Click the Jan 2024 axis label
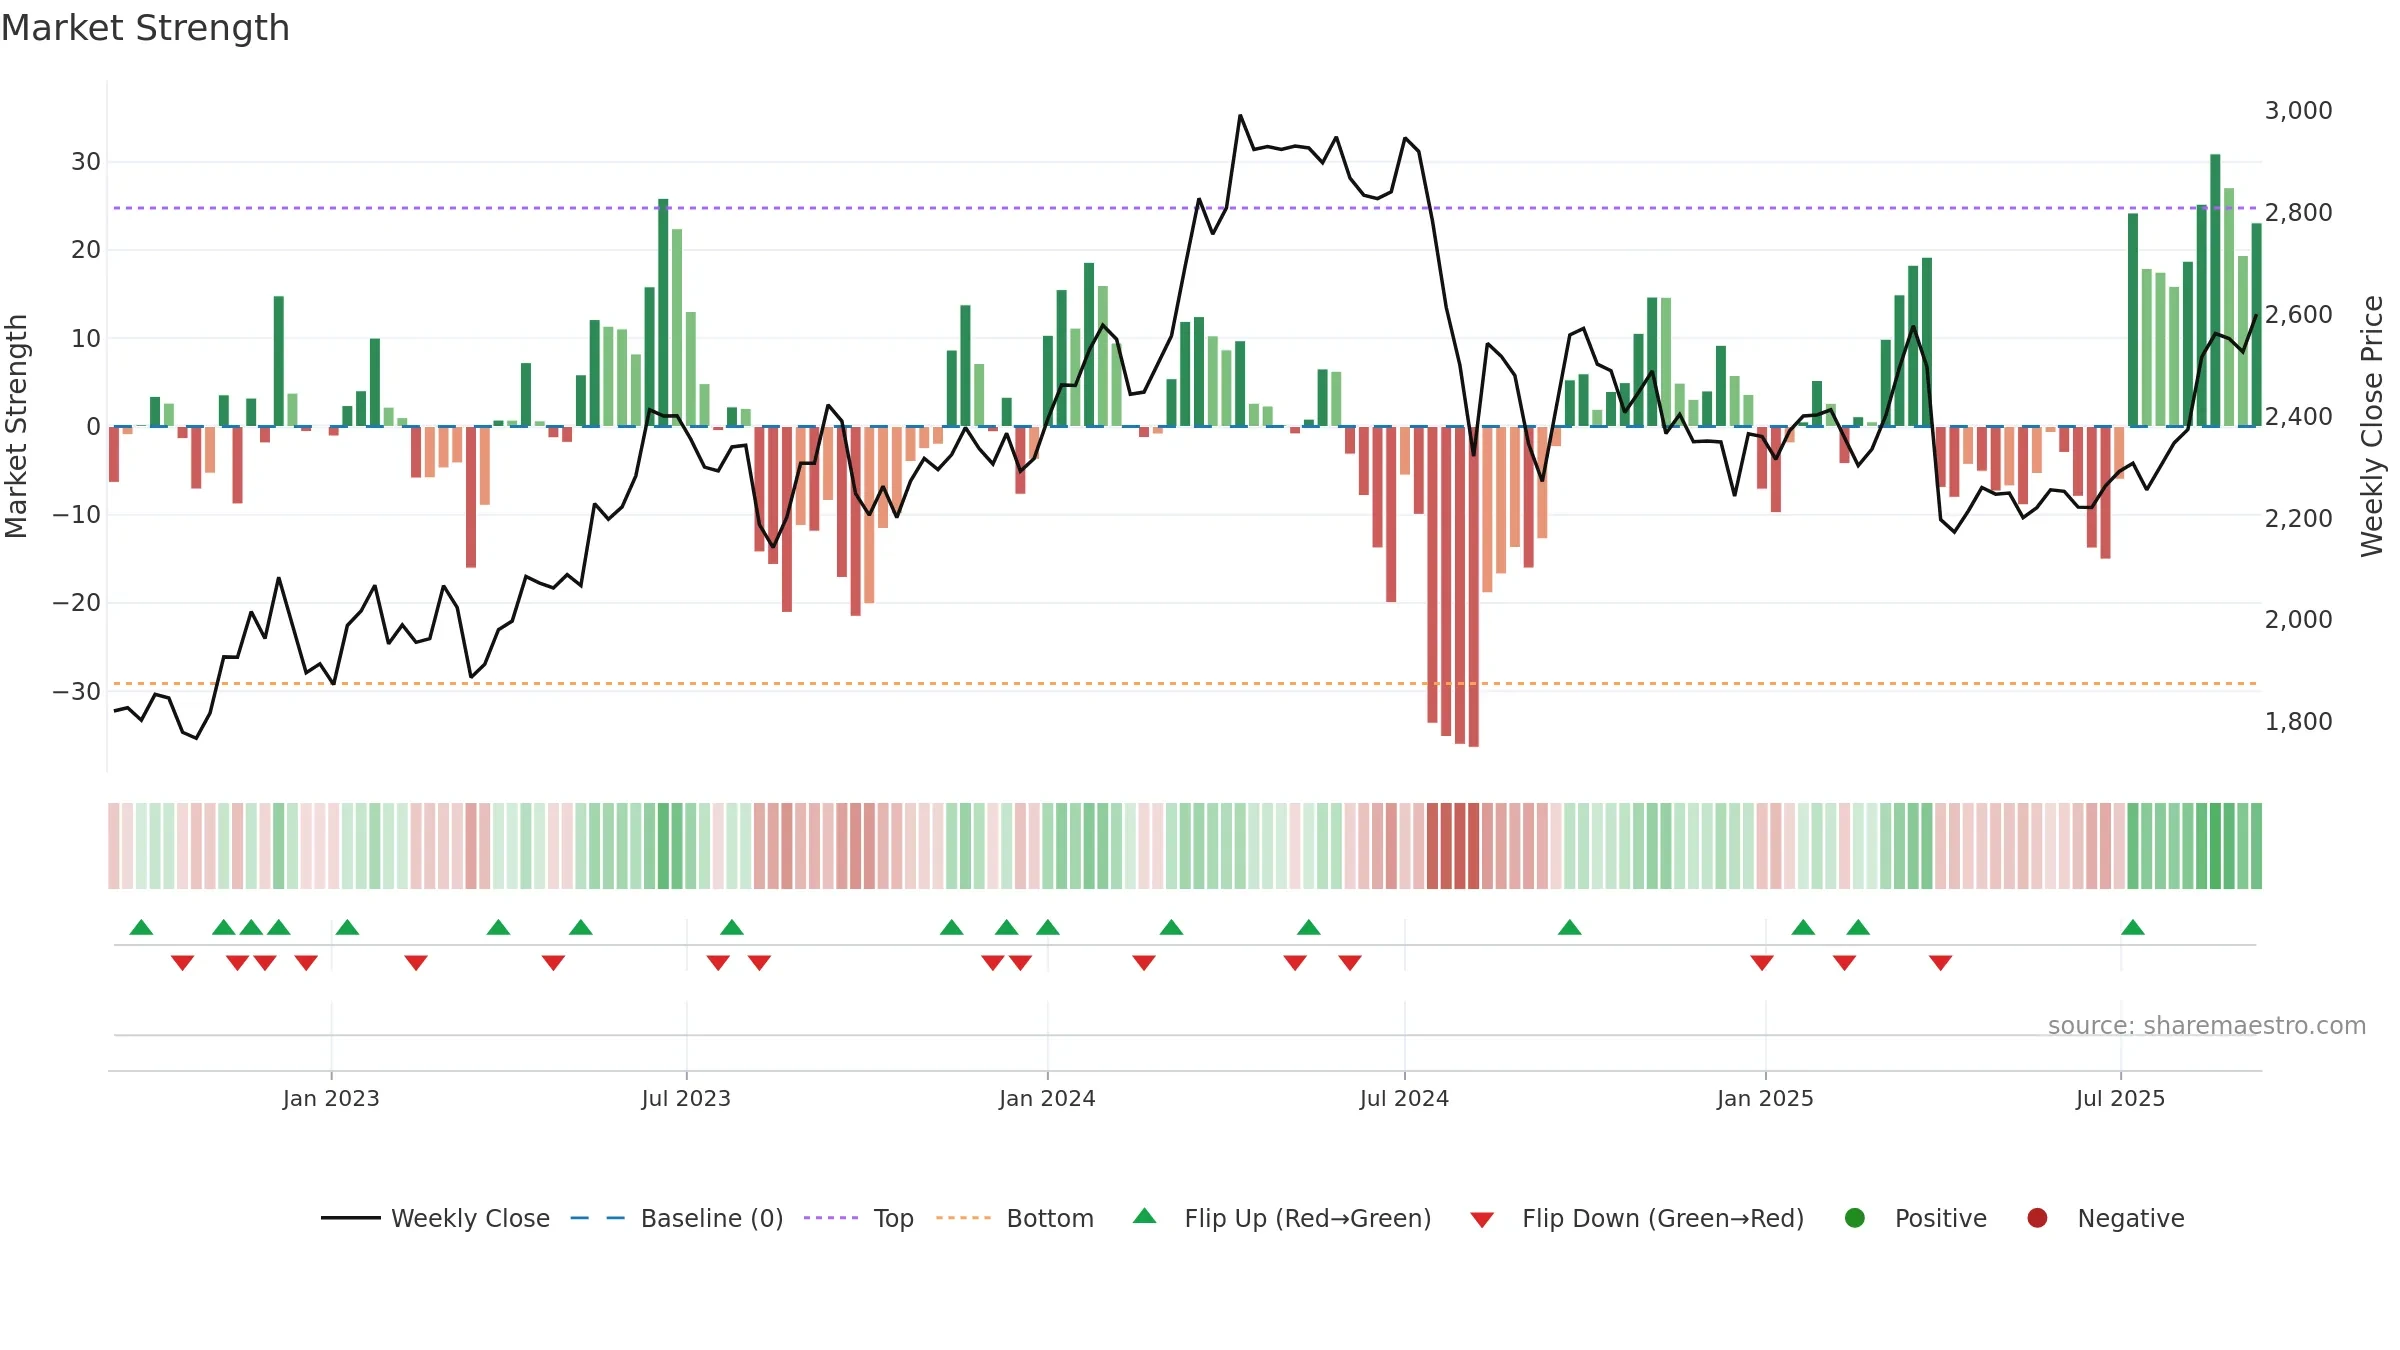Image resolution: width=2400 pixels, height=1350 pixels. coord(1047,1098)
